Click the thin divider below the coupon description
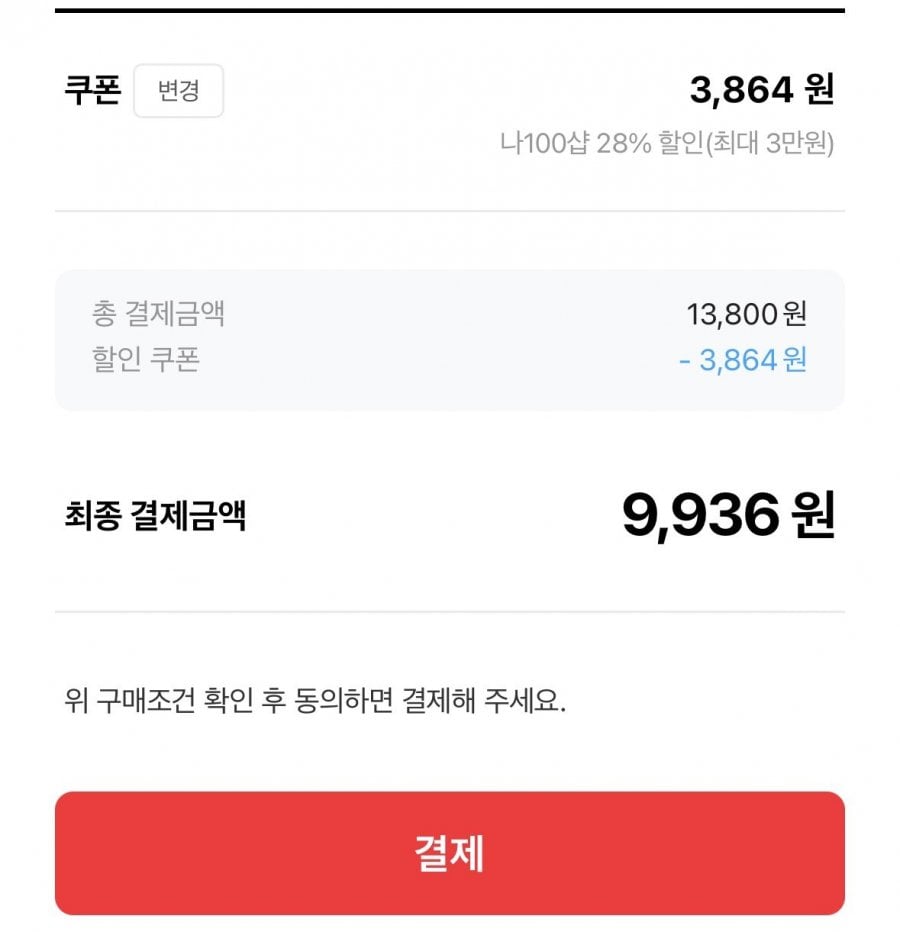The height and width of the screenshot is (932, 900). (x=450, y=211)
